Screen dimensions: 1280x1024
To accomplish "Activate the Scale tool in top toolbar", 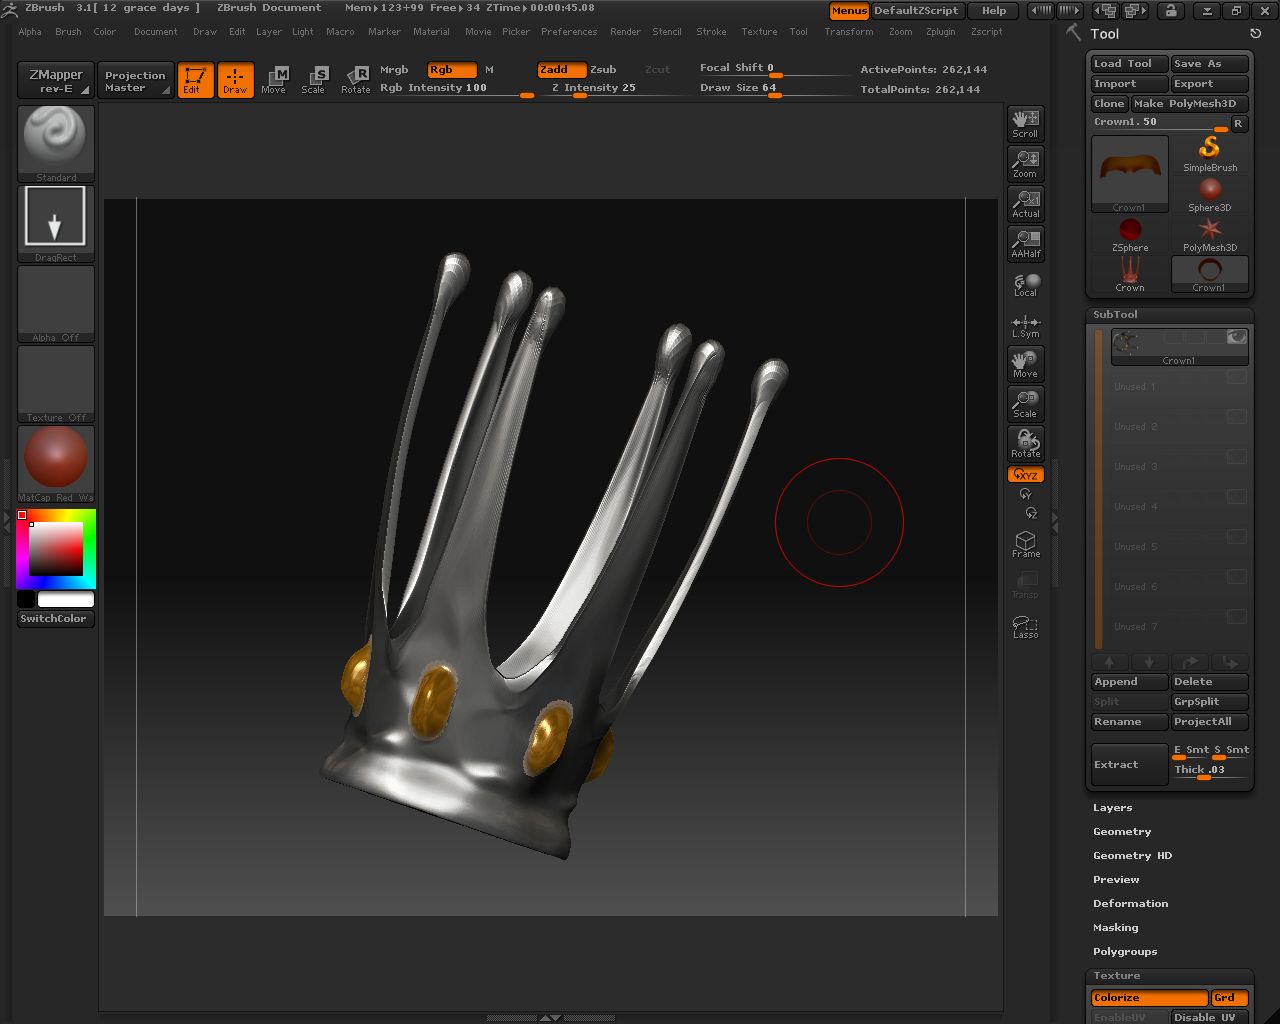I will 313,80.
